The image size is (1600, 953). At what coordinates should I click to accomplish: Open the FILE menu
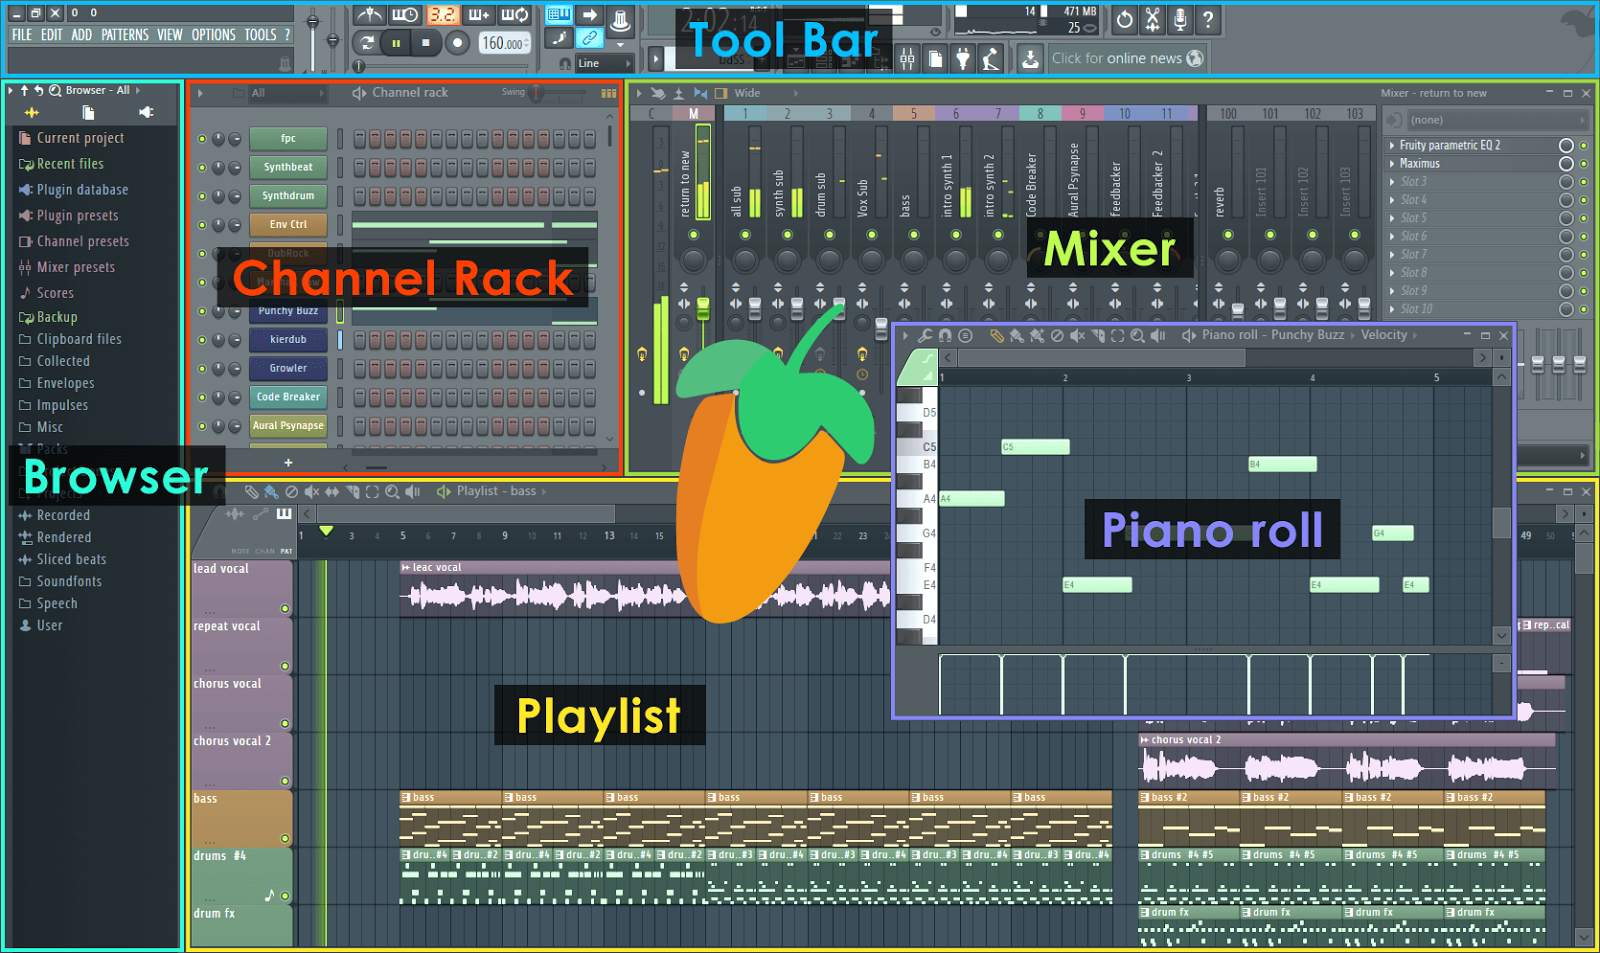pos(22,35)
